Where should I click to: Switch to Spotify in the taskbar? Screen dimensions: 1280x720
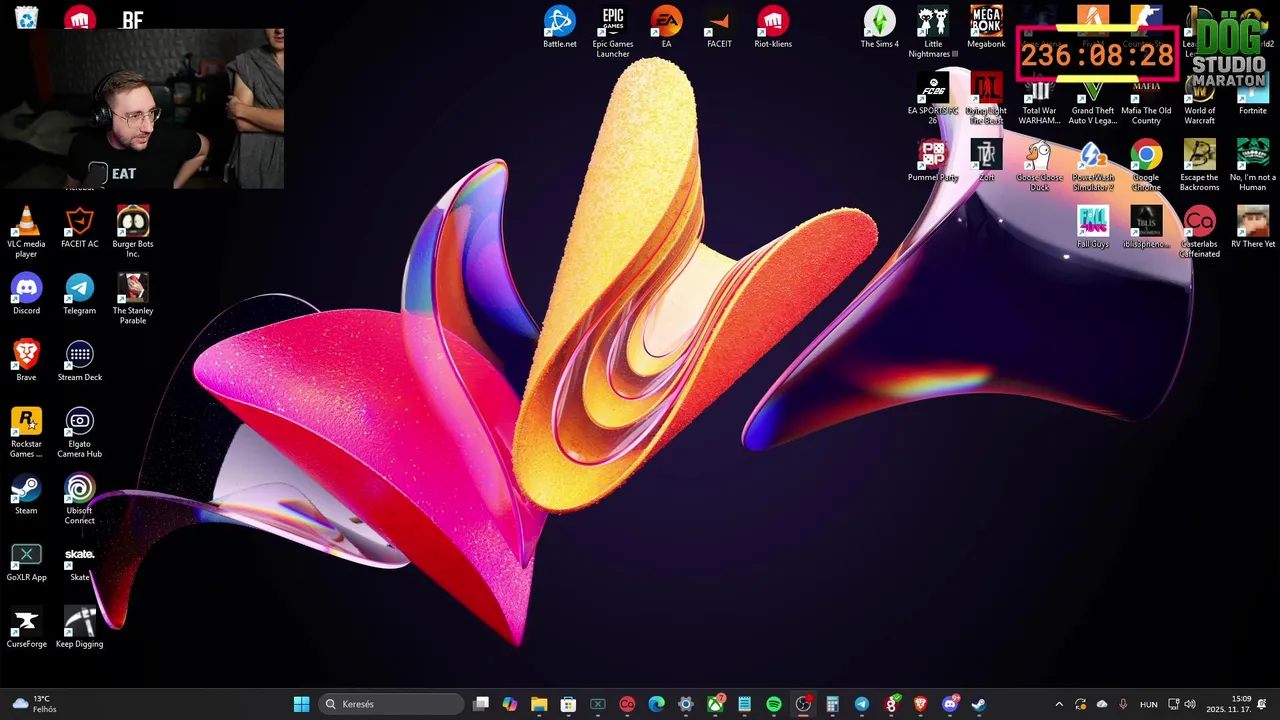[774, 704]
